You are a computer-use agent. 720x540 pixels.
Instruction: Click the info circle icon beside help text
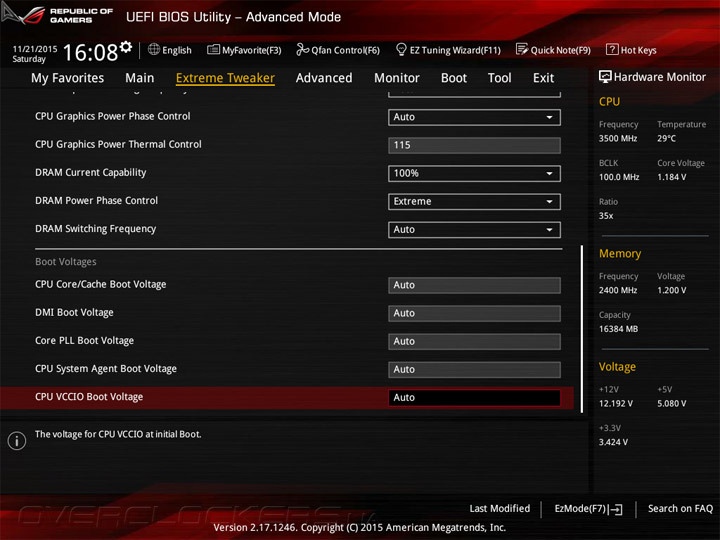coord(17,441)
